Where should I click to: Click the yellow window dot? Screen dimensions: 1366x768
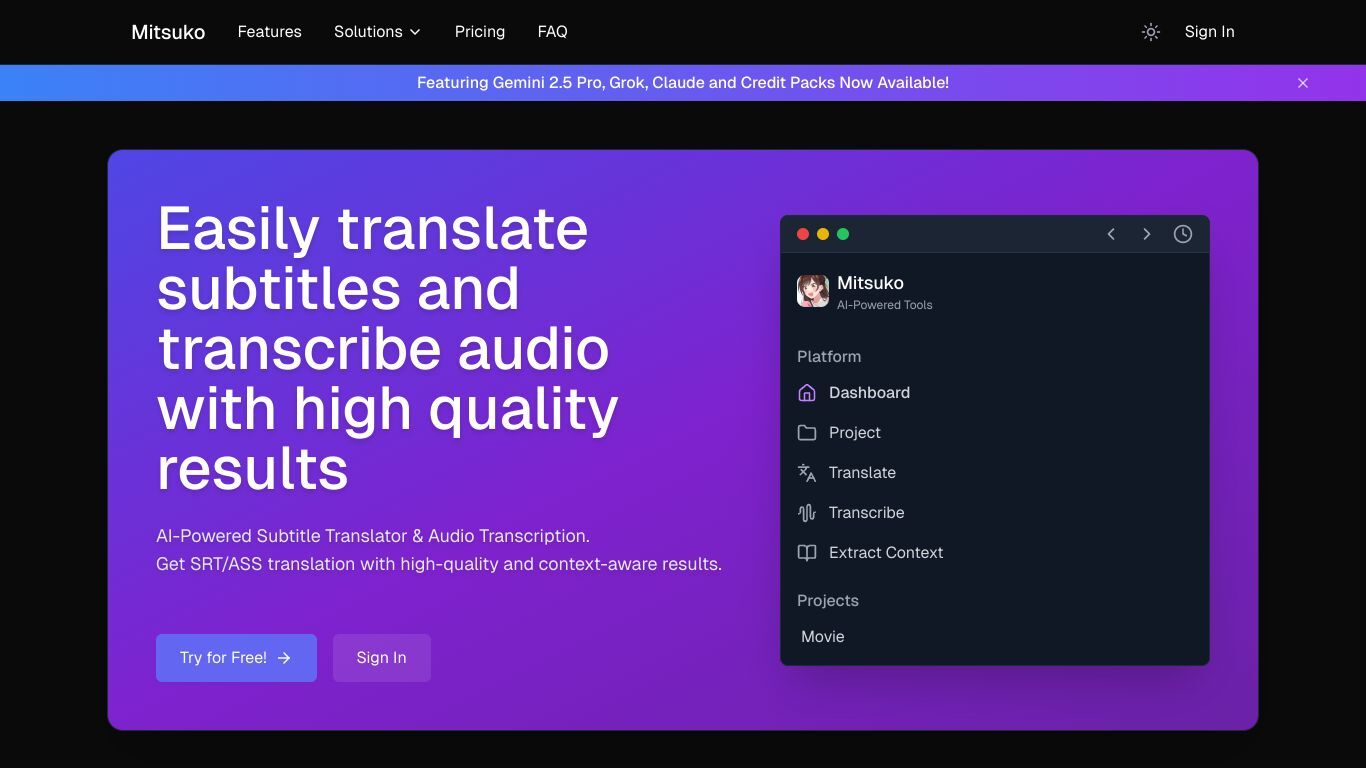pos(823,234)
